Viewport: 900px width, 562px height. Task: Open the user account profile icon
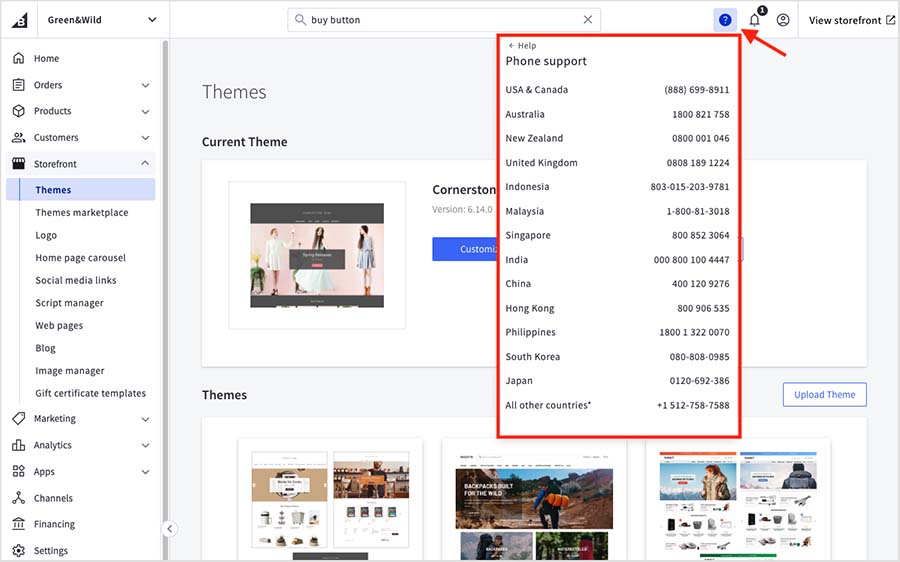(783, 20)
